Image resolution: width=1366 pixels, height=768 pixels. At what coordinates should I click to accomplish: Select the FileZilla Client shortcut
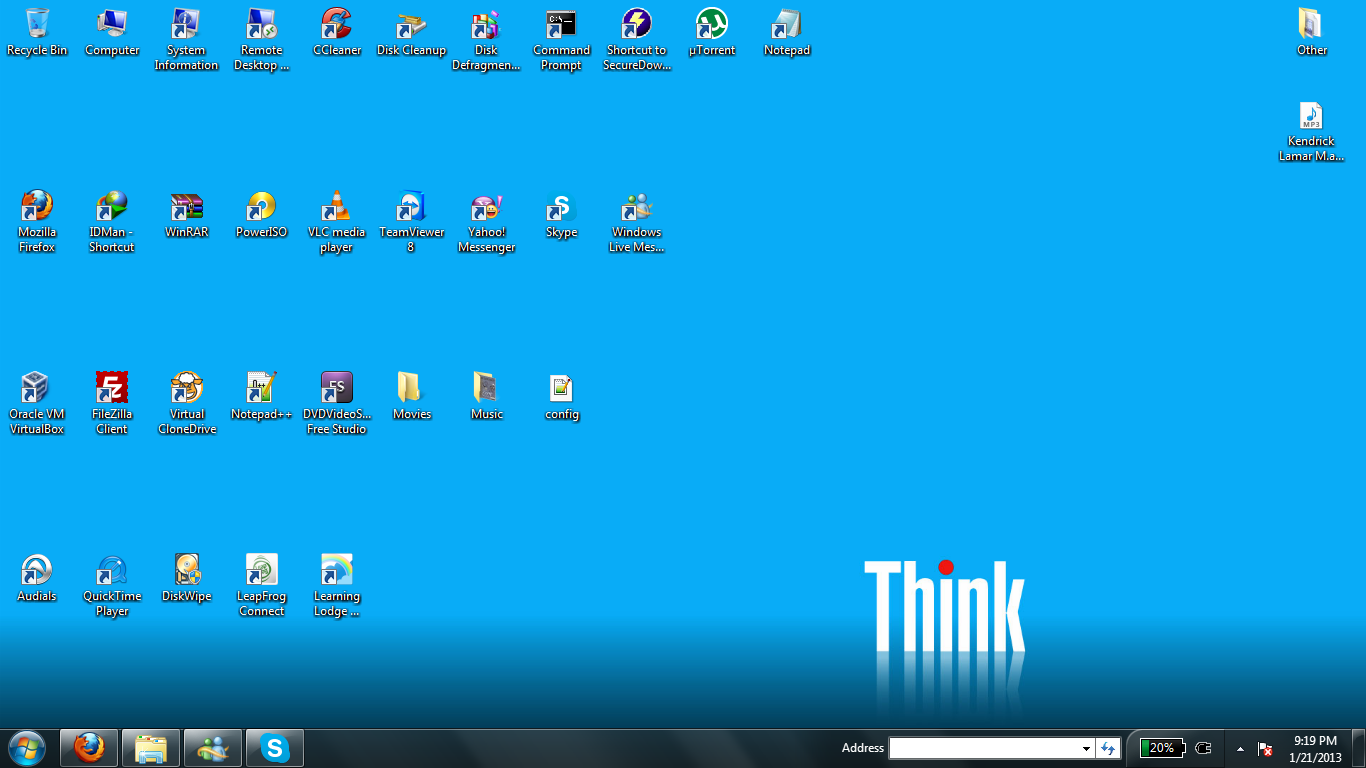111,389
